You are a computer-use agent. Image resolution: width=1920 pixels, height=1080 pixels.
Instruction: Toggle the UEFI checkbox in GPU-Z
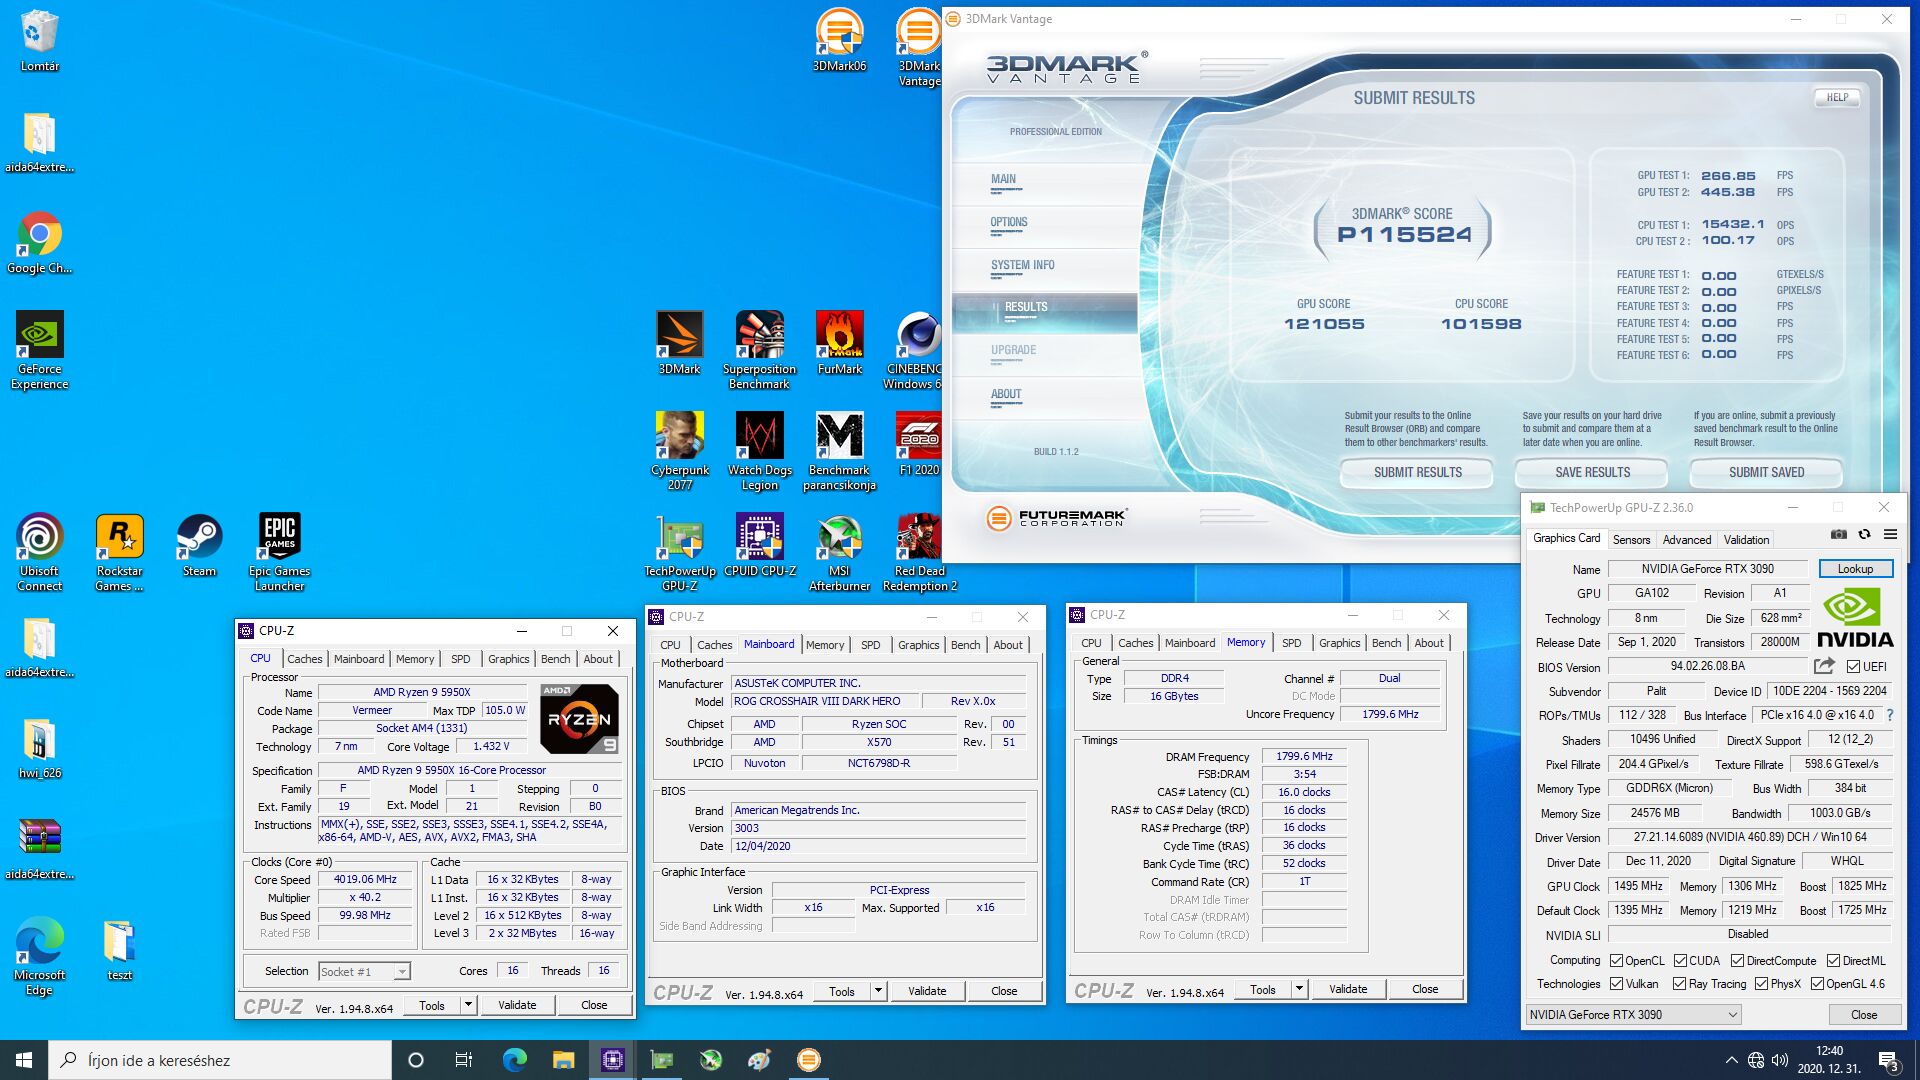(1853, 667)
